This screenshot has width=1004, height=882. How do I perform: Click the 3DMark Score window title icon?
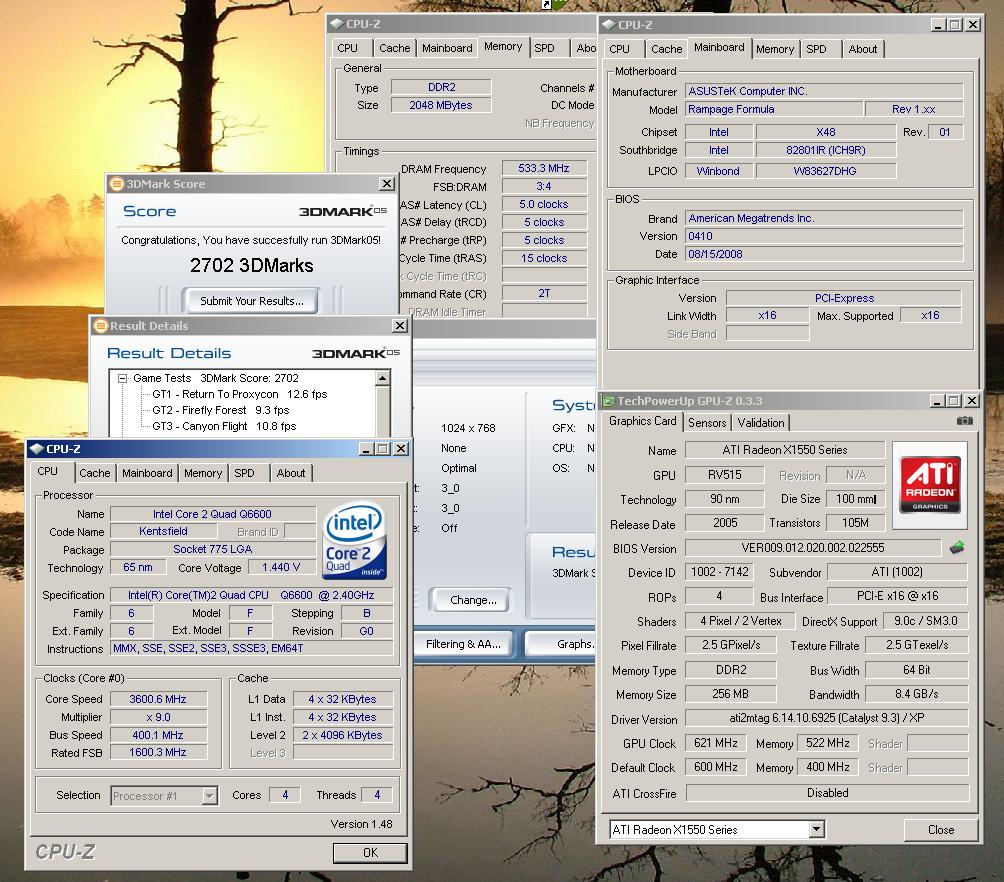coord(117,184)
